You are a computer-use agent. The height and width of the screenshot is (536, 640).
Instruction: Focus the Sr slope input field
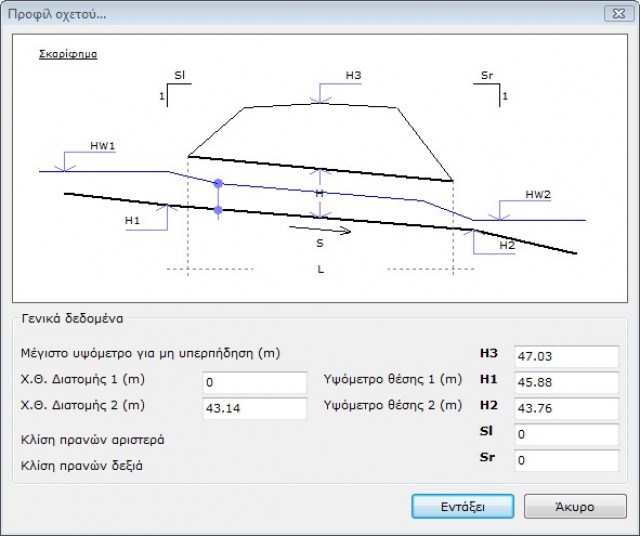(x=566, y=460)
